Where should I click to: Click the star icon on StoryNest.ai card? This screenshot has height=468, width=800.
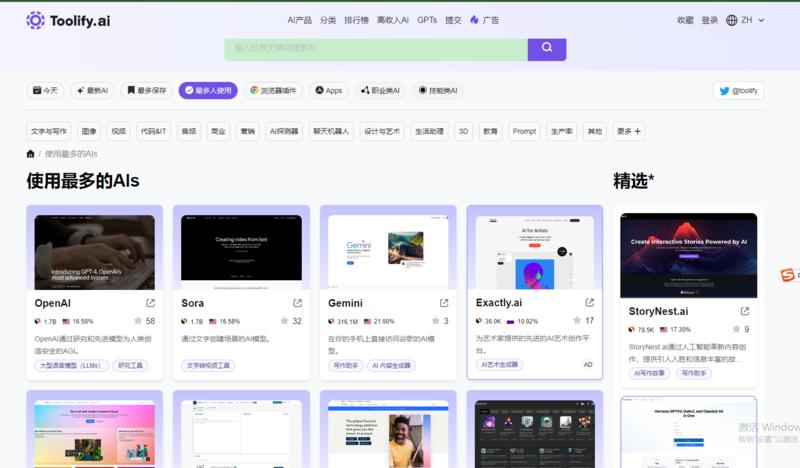click(736, 329)
